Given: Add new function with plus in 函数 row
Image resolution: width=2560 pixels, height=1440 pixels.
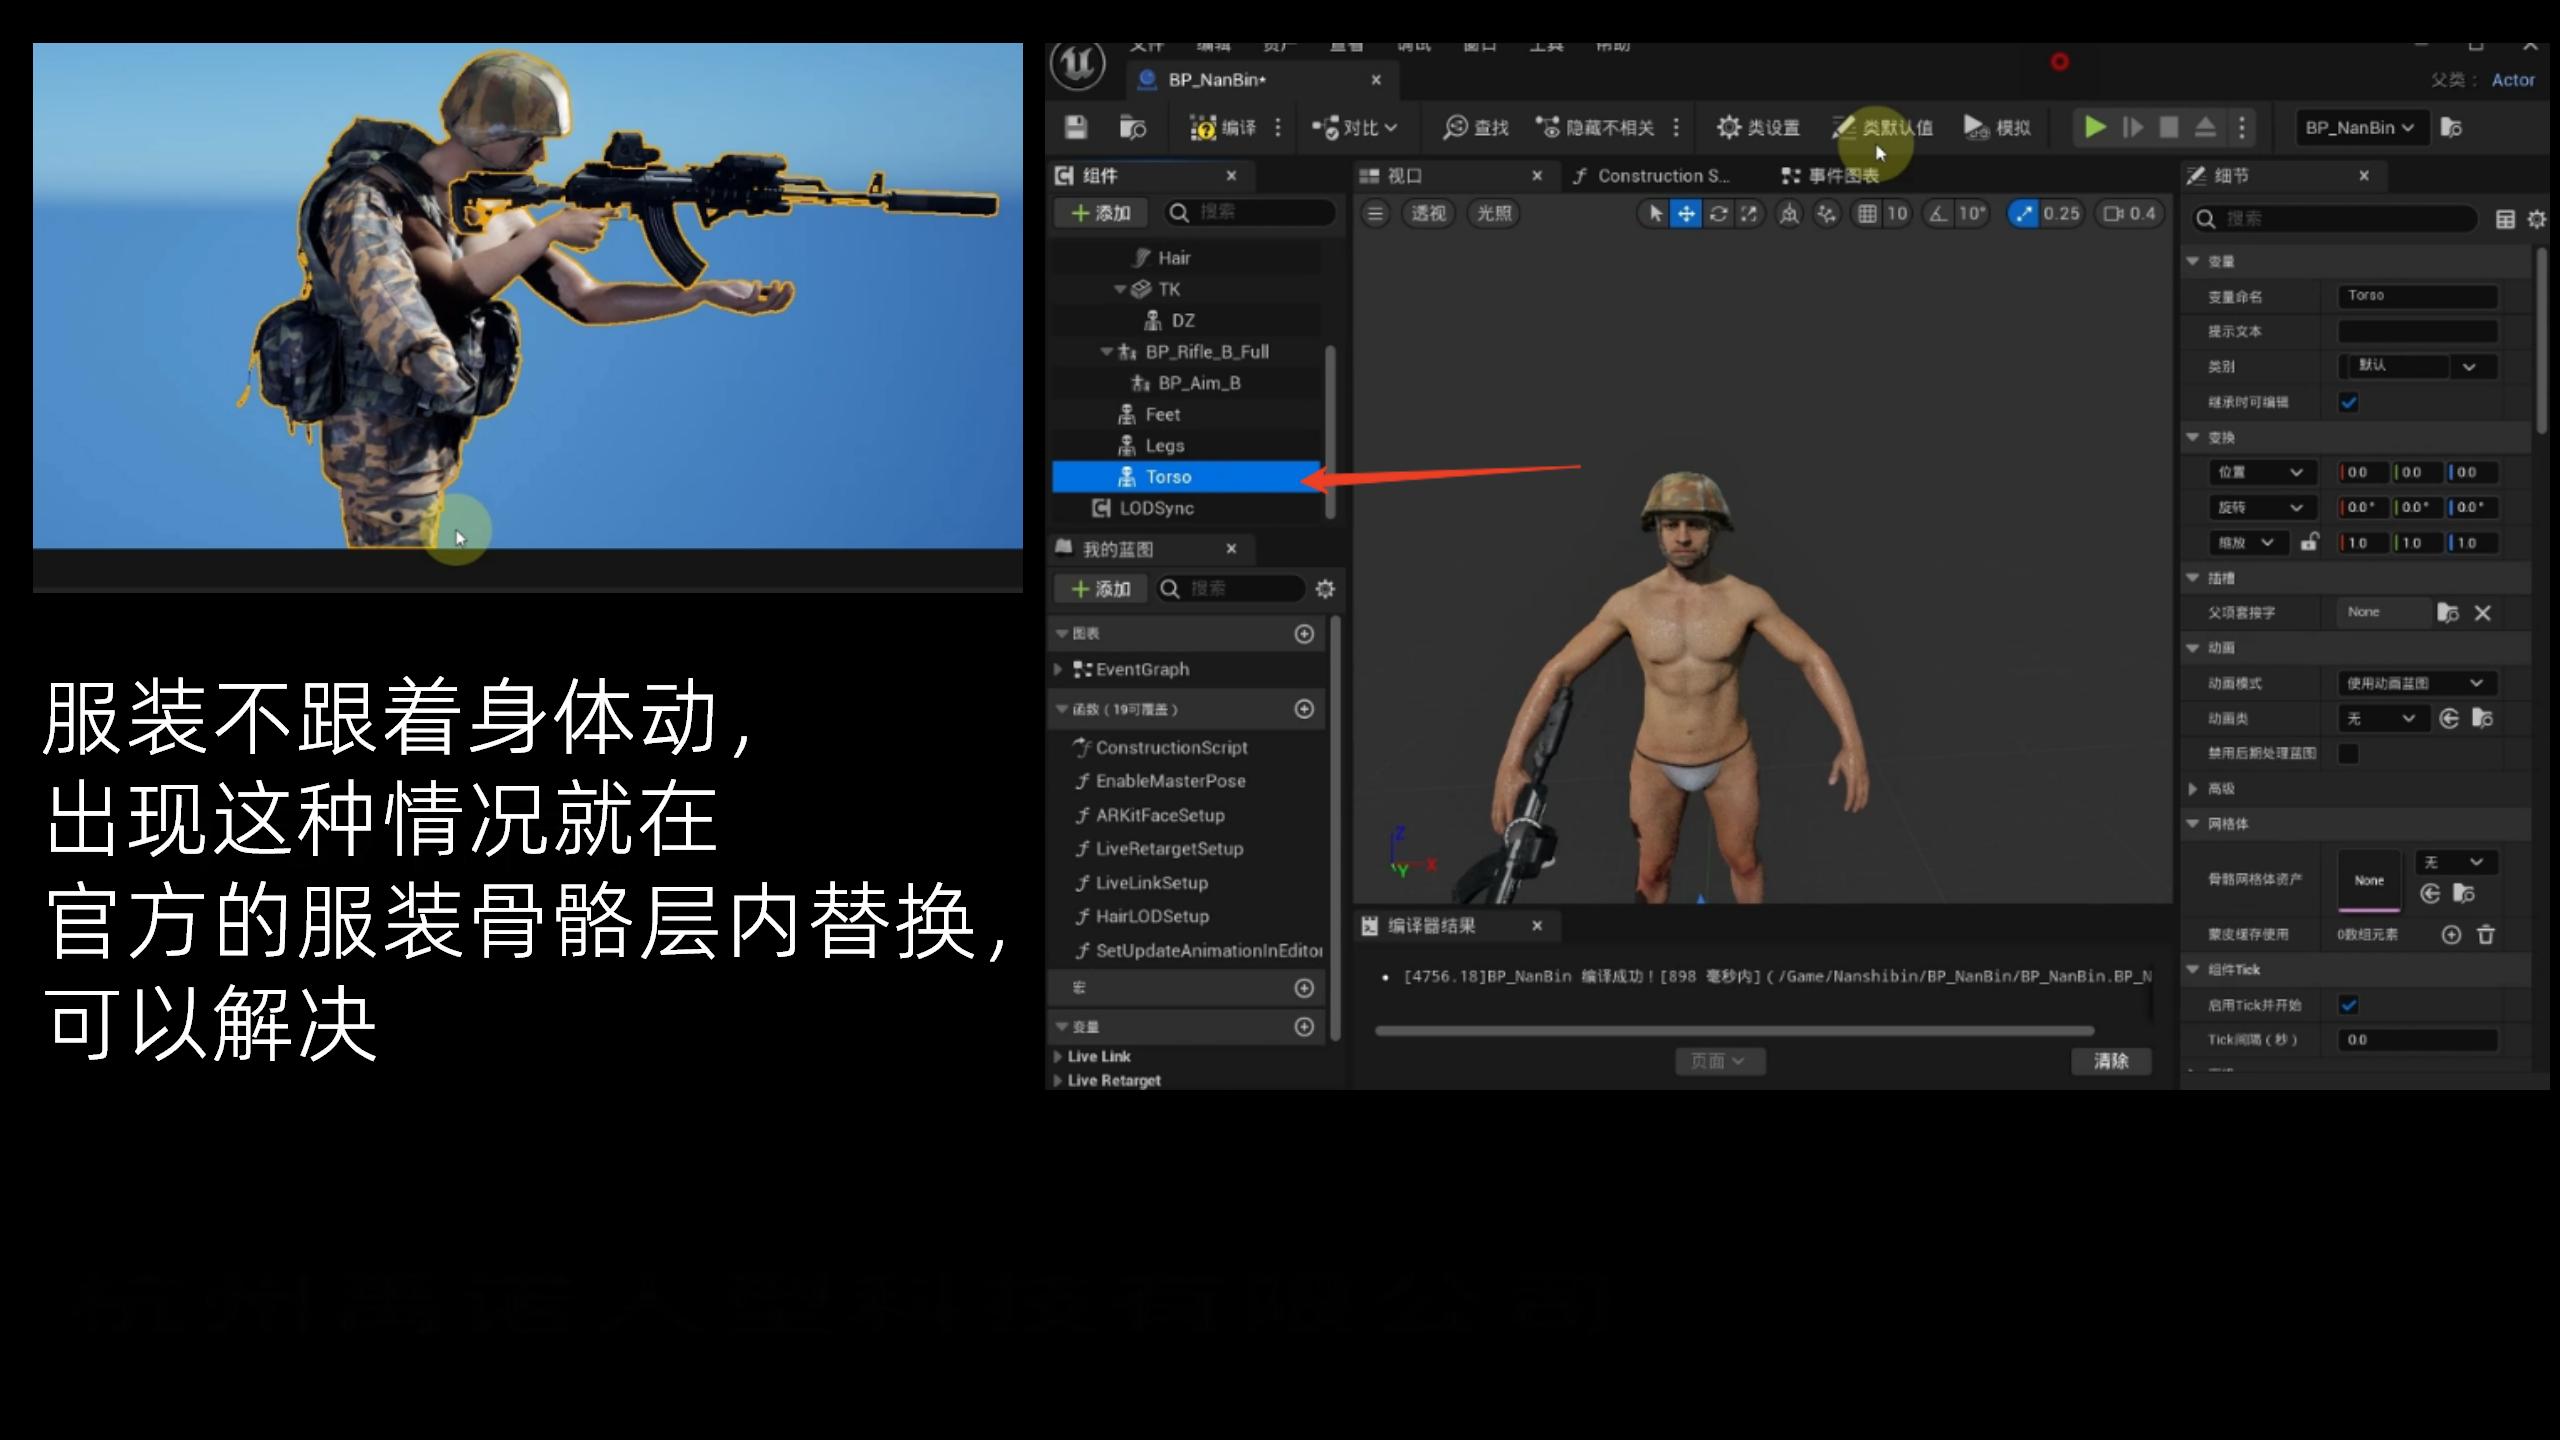Looking at the screenshot, I should [1304, 709].
